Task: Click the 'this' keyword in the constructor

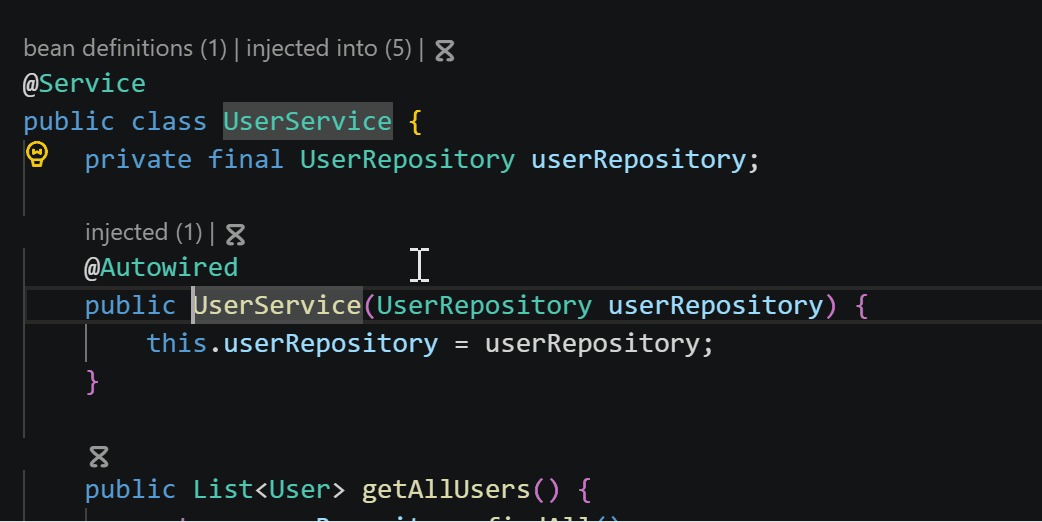Action: 177,343
